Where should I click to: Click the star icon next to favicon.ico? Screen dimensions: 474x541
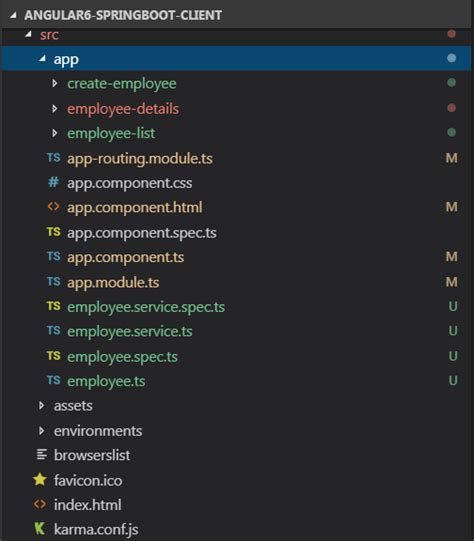click(40, 480)
